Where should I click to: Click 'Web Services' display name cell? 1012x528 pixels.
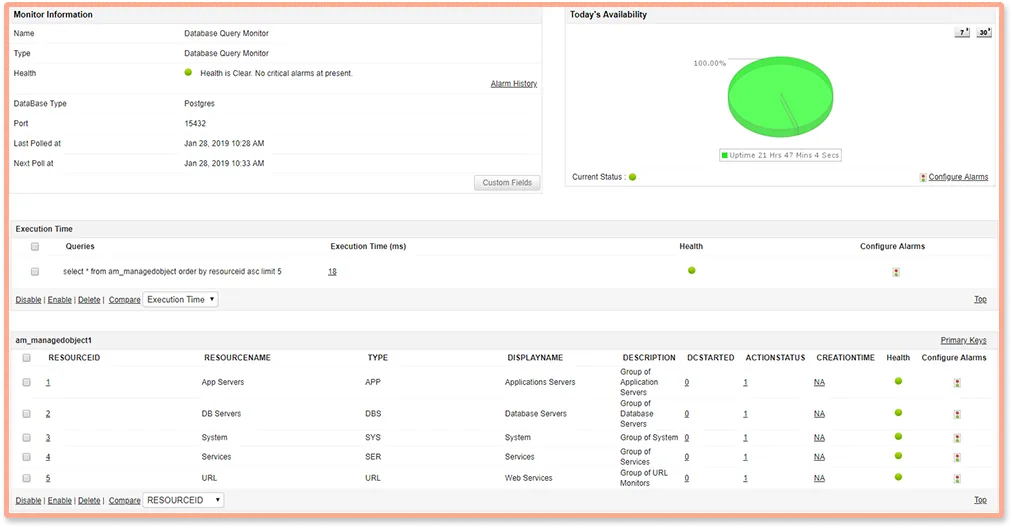pos(529,478)
